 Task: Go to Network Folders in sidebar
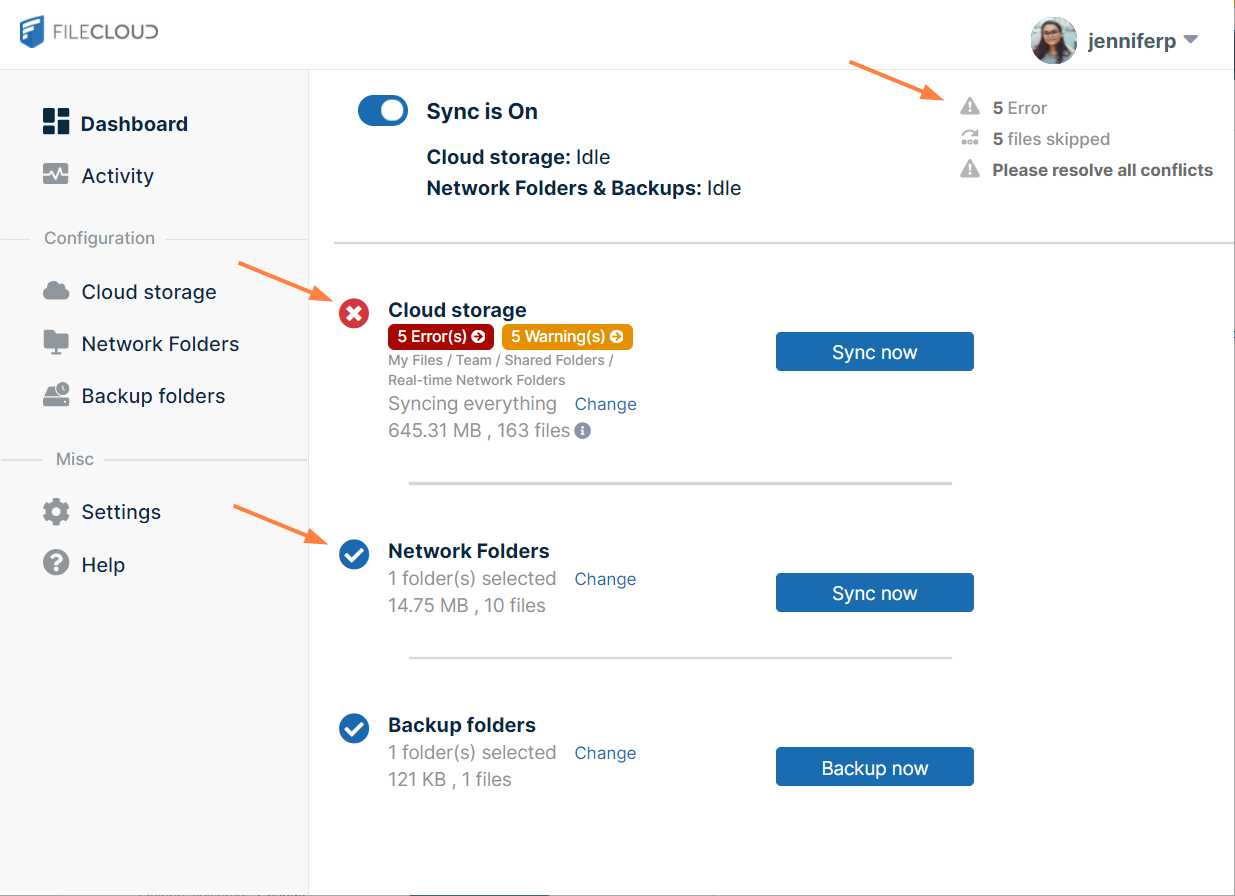tap(160, 344)
